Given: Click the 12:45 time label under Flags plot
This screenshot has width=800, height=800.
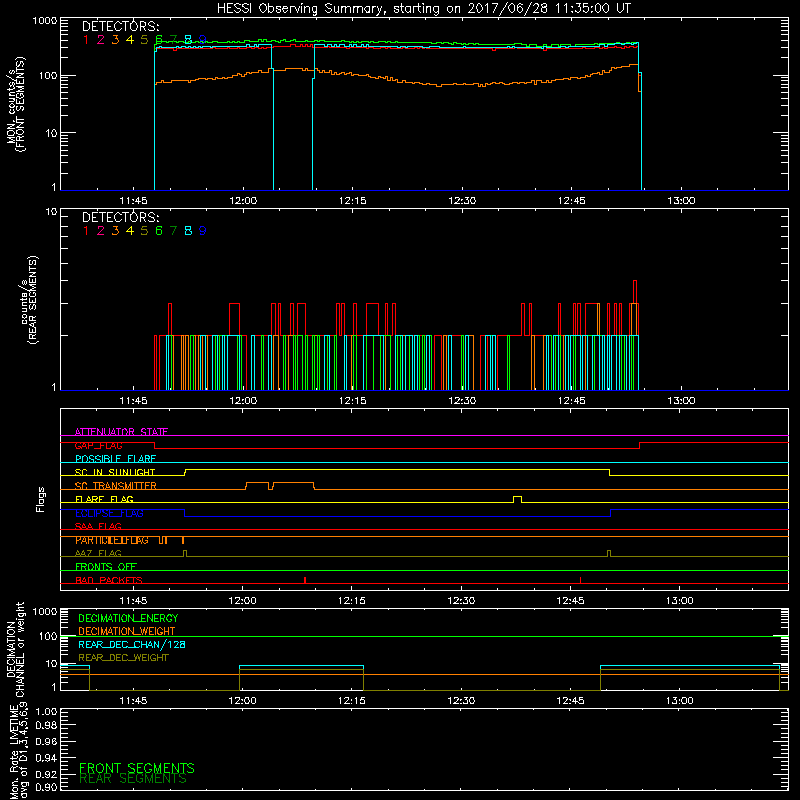Looking at the screenshot, I should 570,601.
